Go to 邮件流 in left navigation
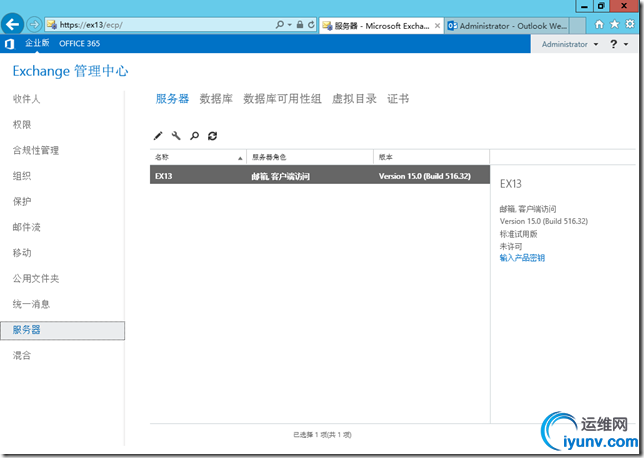The height and width of the screenshot is (458, 644). point(26,227)
